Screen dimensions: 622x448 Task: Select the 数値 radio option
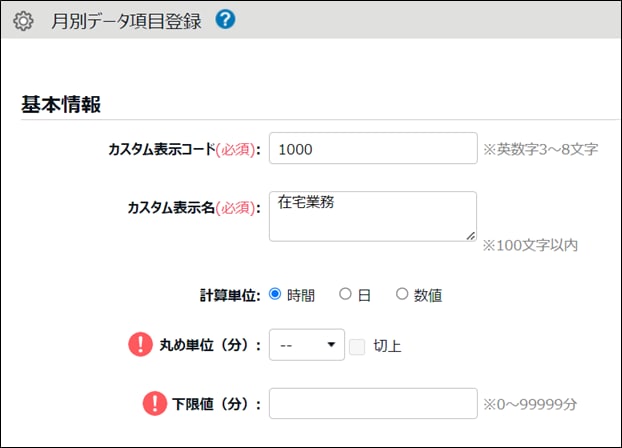pyautogui.click(x=402, y=294)
